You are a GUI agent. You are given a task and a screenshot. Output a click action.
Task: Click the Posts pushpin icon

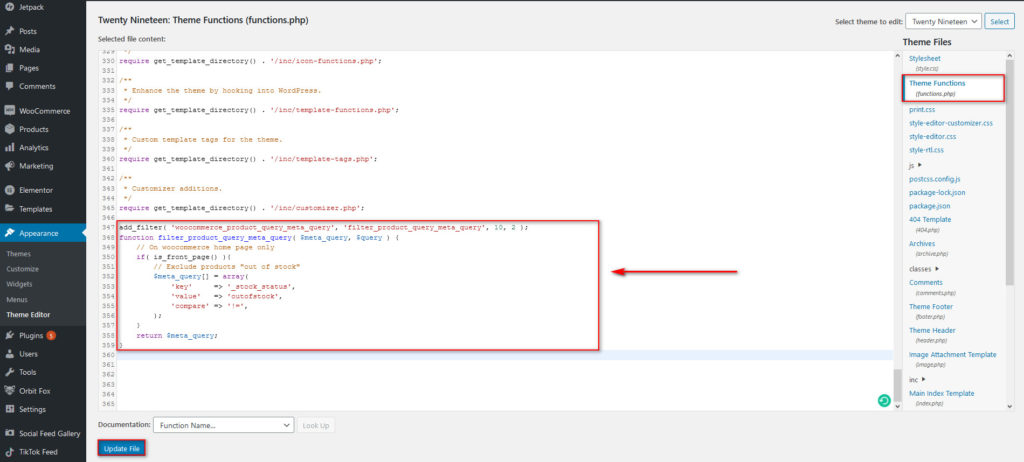(x=9, y=31)
